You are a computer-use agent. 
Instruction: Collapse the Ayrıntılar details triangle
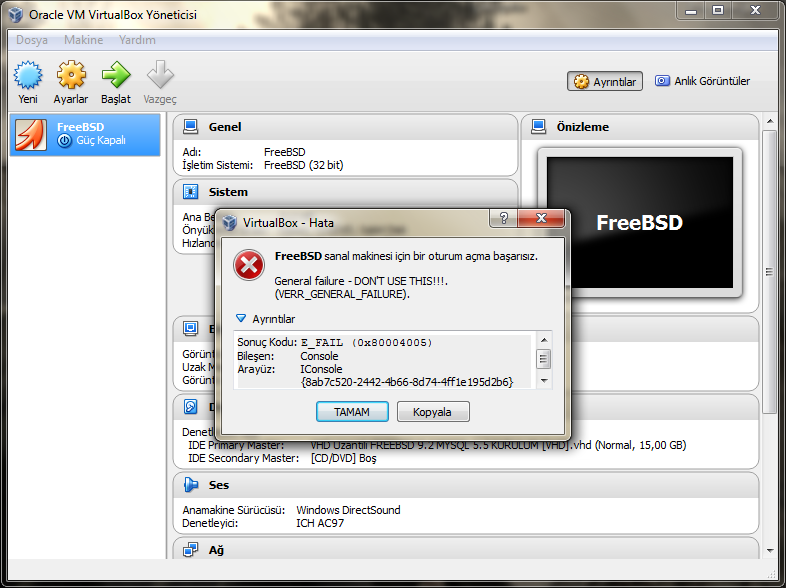coord(241,318)
